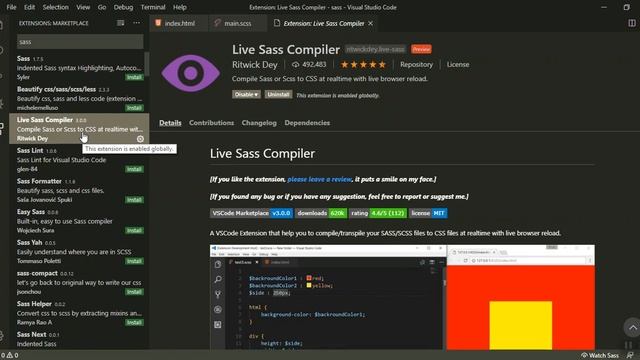Install the Sass Formatter extension

coord(134,200)
